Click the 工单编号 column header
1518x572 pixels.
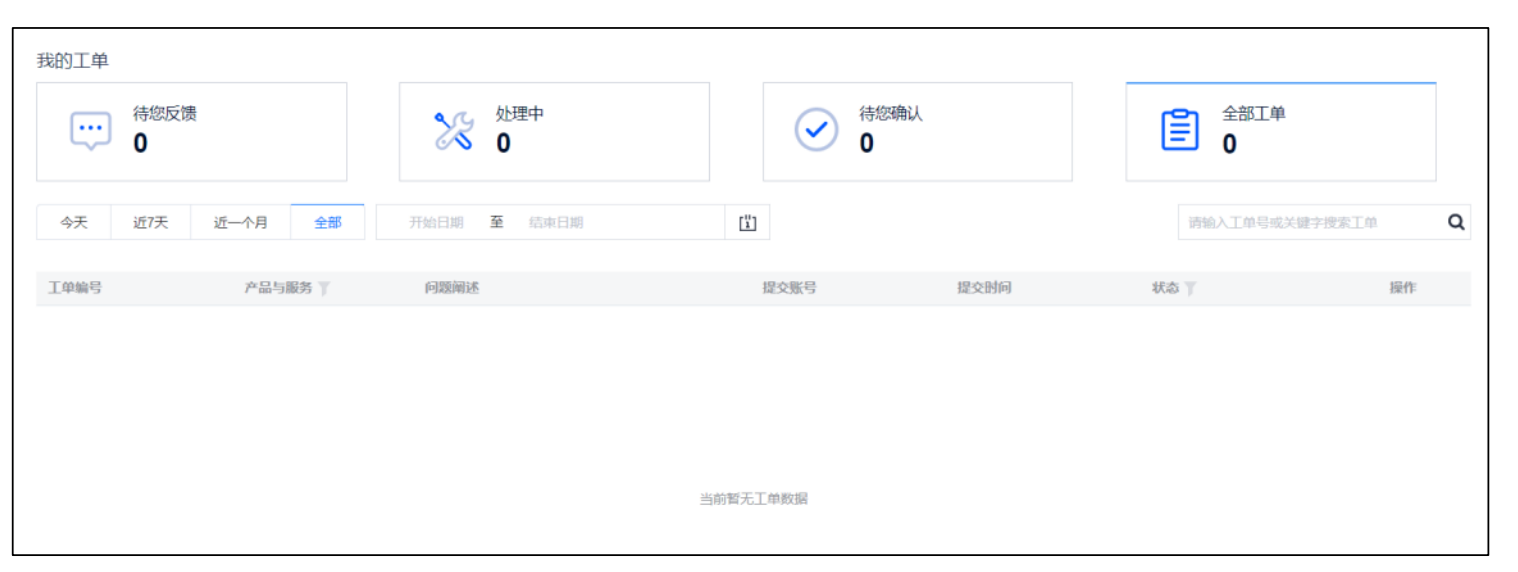[x=75, y=288]
